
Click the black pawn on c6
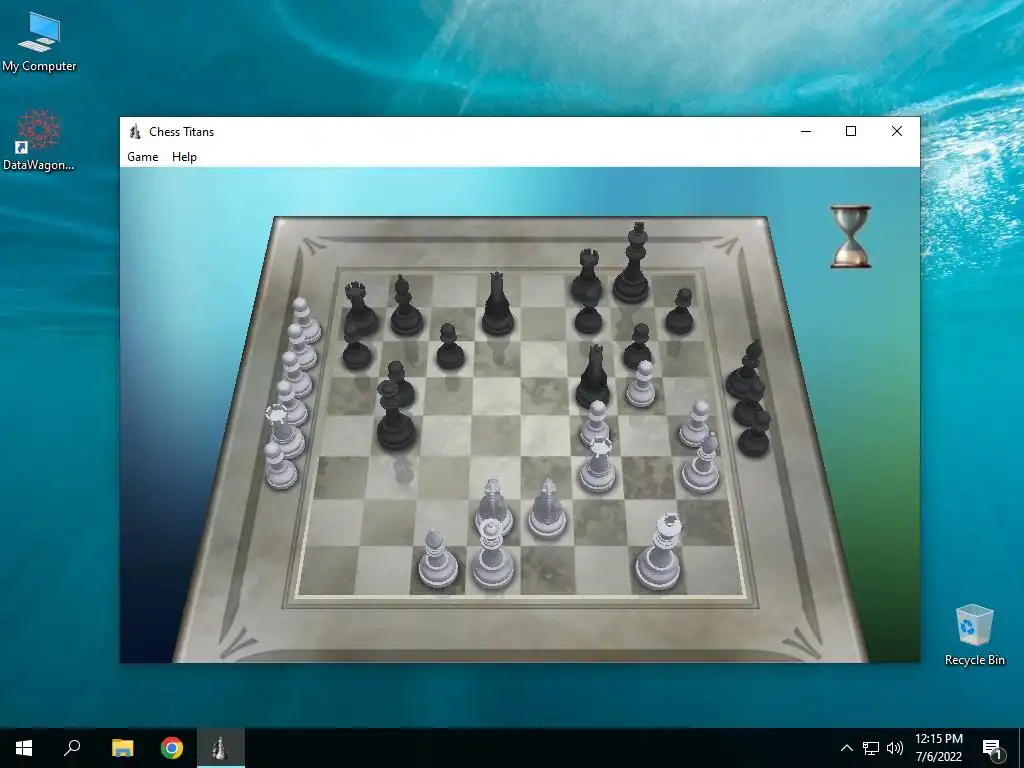[x=450, y=346]
